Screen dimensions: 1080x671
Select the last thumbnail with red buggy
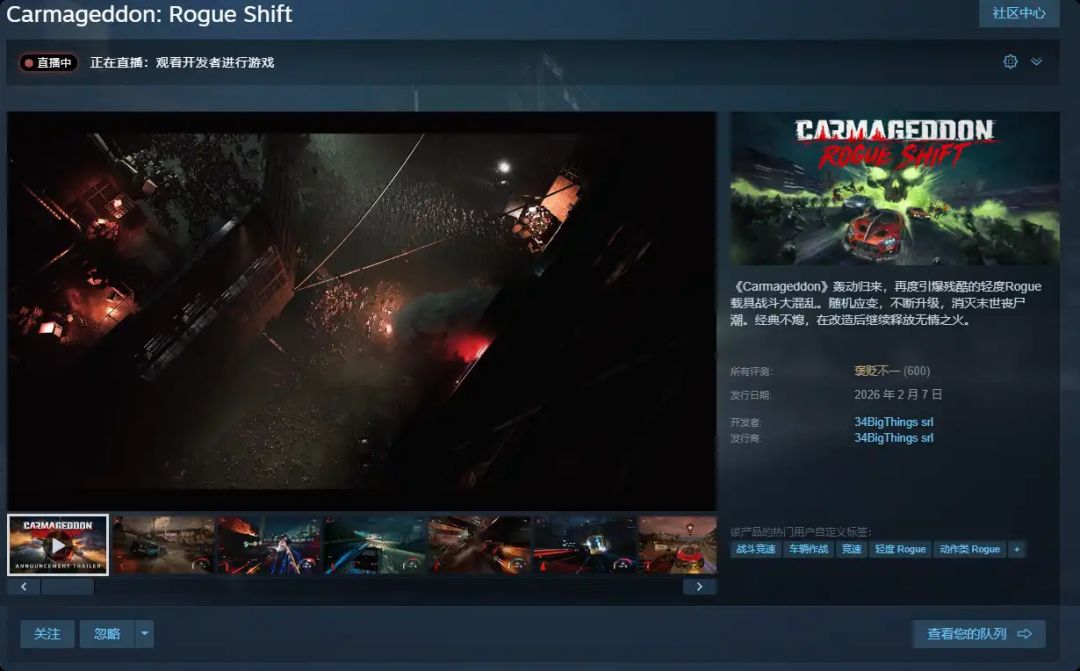(678, 545)
